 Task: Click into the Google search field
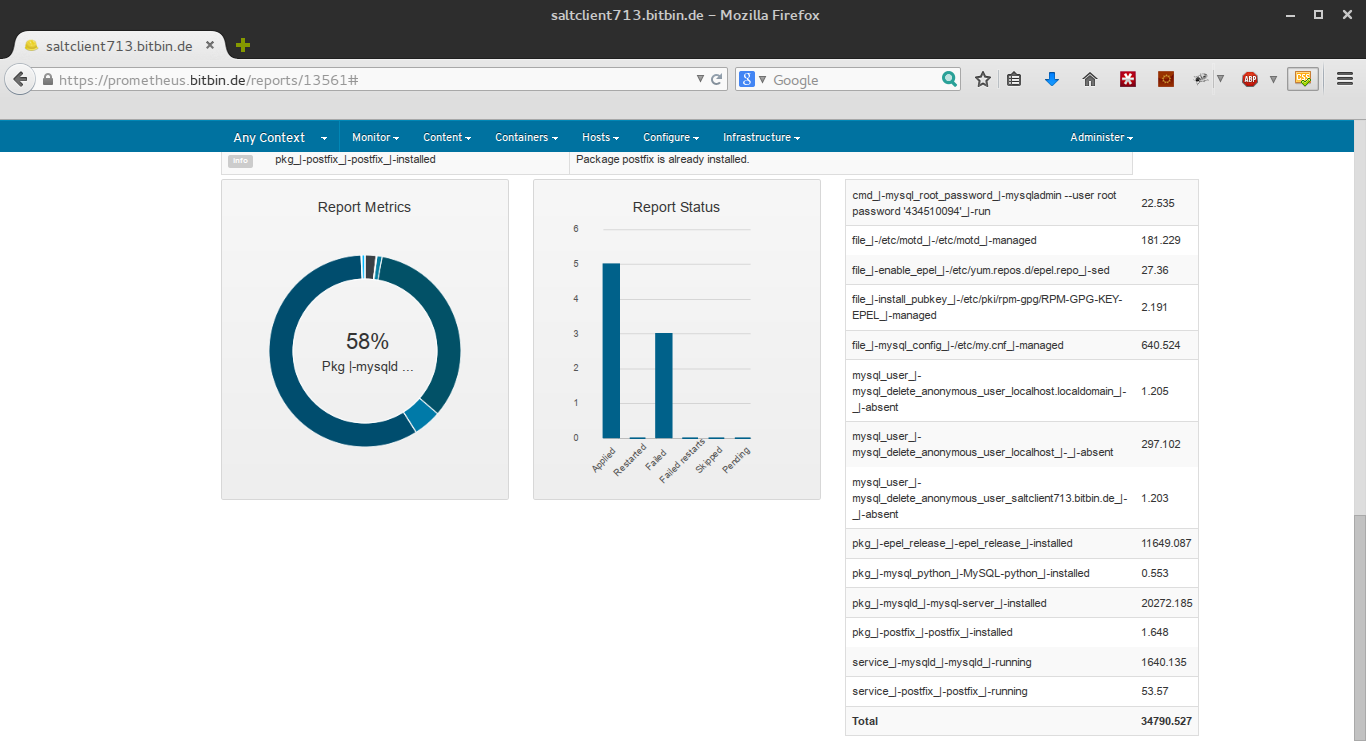(x=850, y=80)
